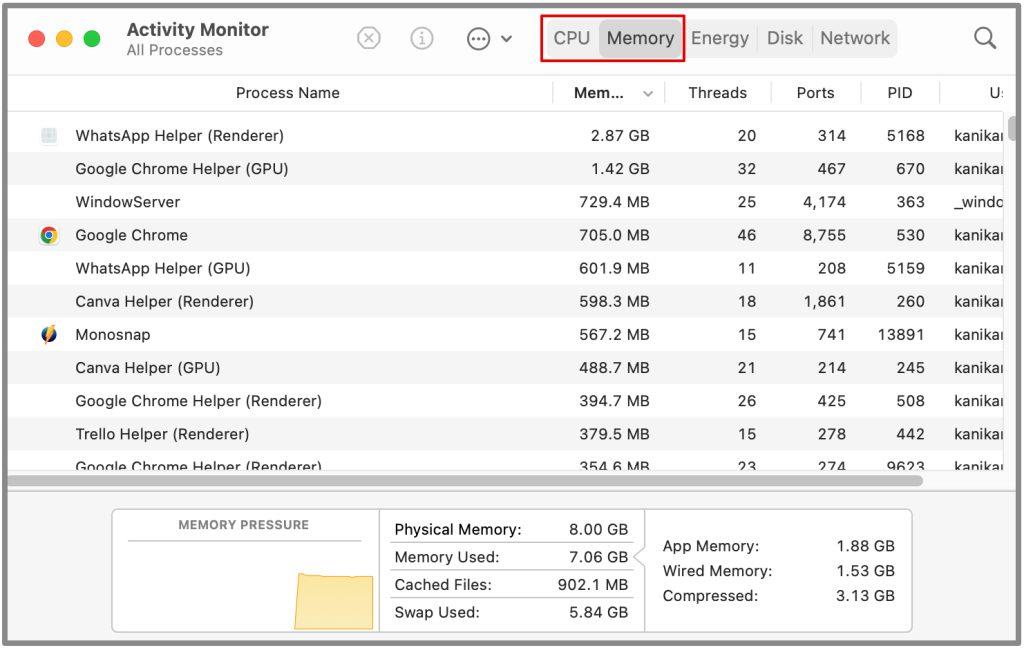Image resolution: width=1024 pixels, height=648 pixels.
Task: Sort by the Mem... column header
Action: click(598, 93)
